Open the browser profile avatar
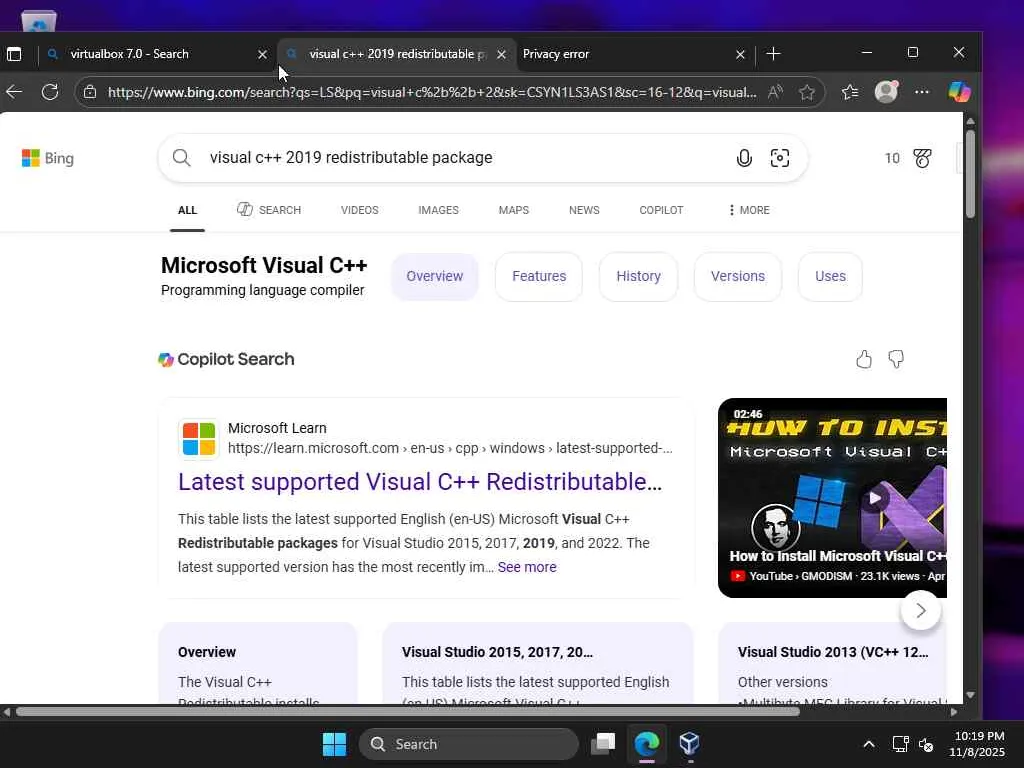Viewport: 1024px width, 768px height. (886, 91)
